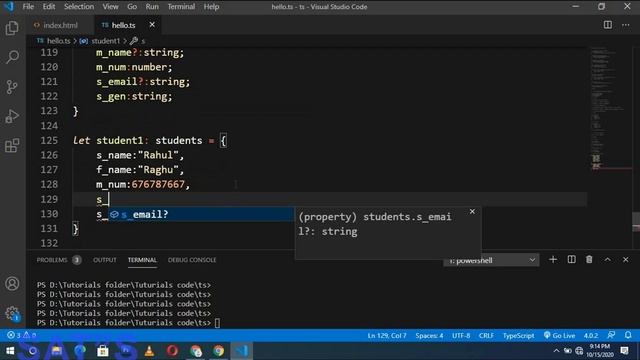The image size is (640, 360).
Task: Kill the terminal with trash icon
Action: click(x=589, y=260)
